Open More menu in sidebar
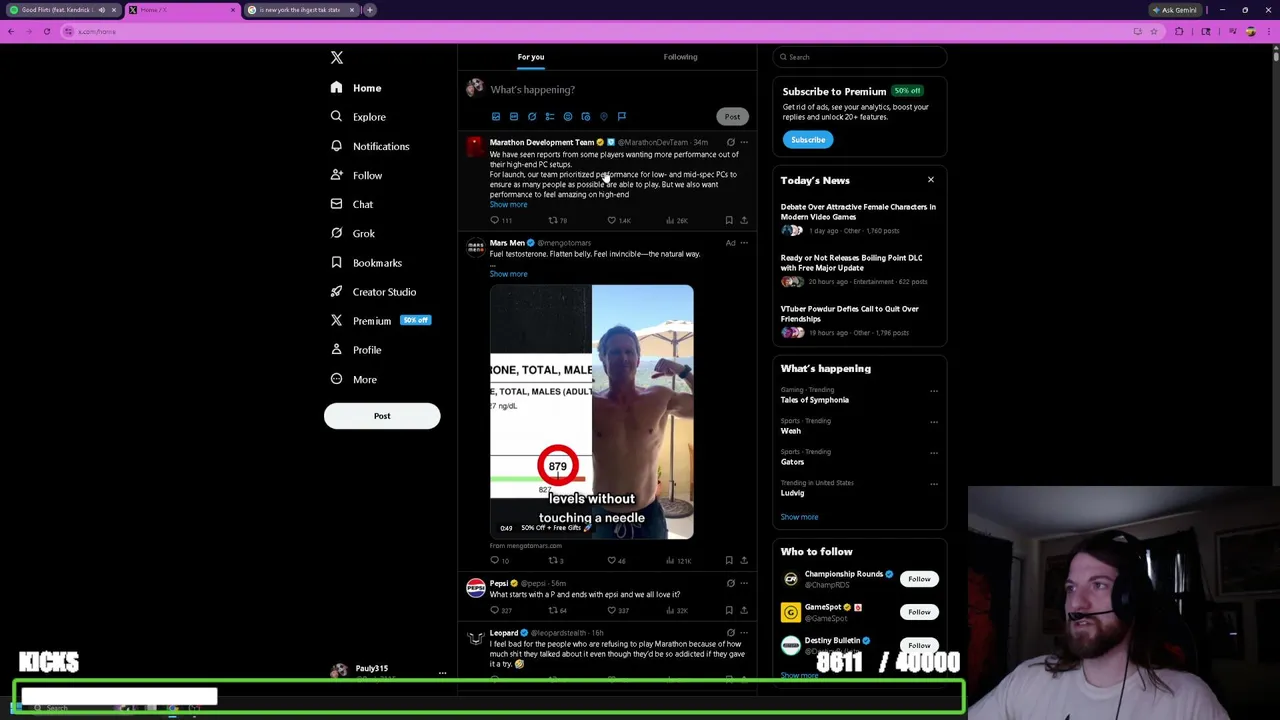 pyautogui.click(x=353, y=380)
